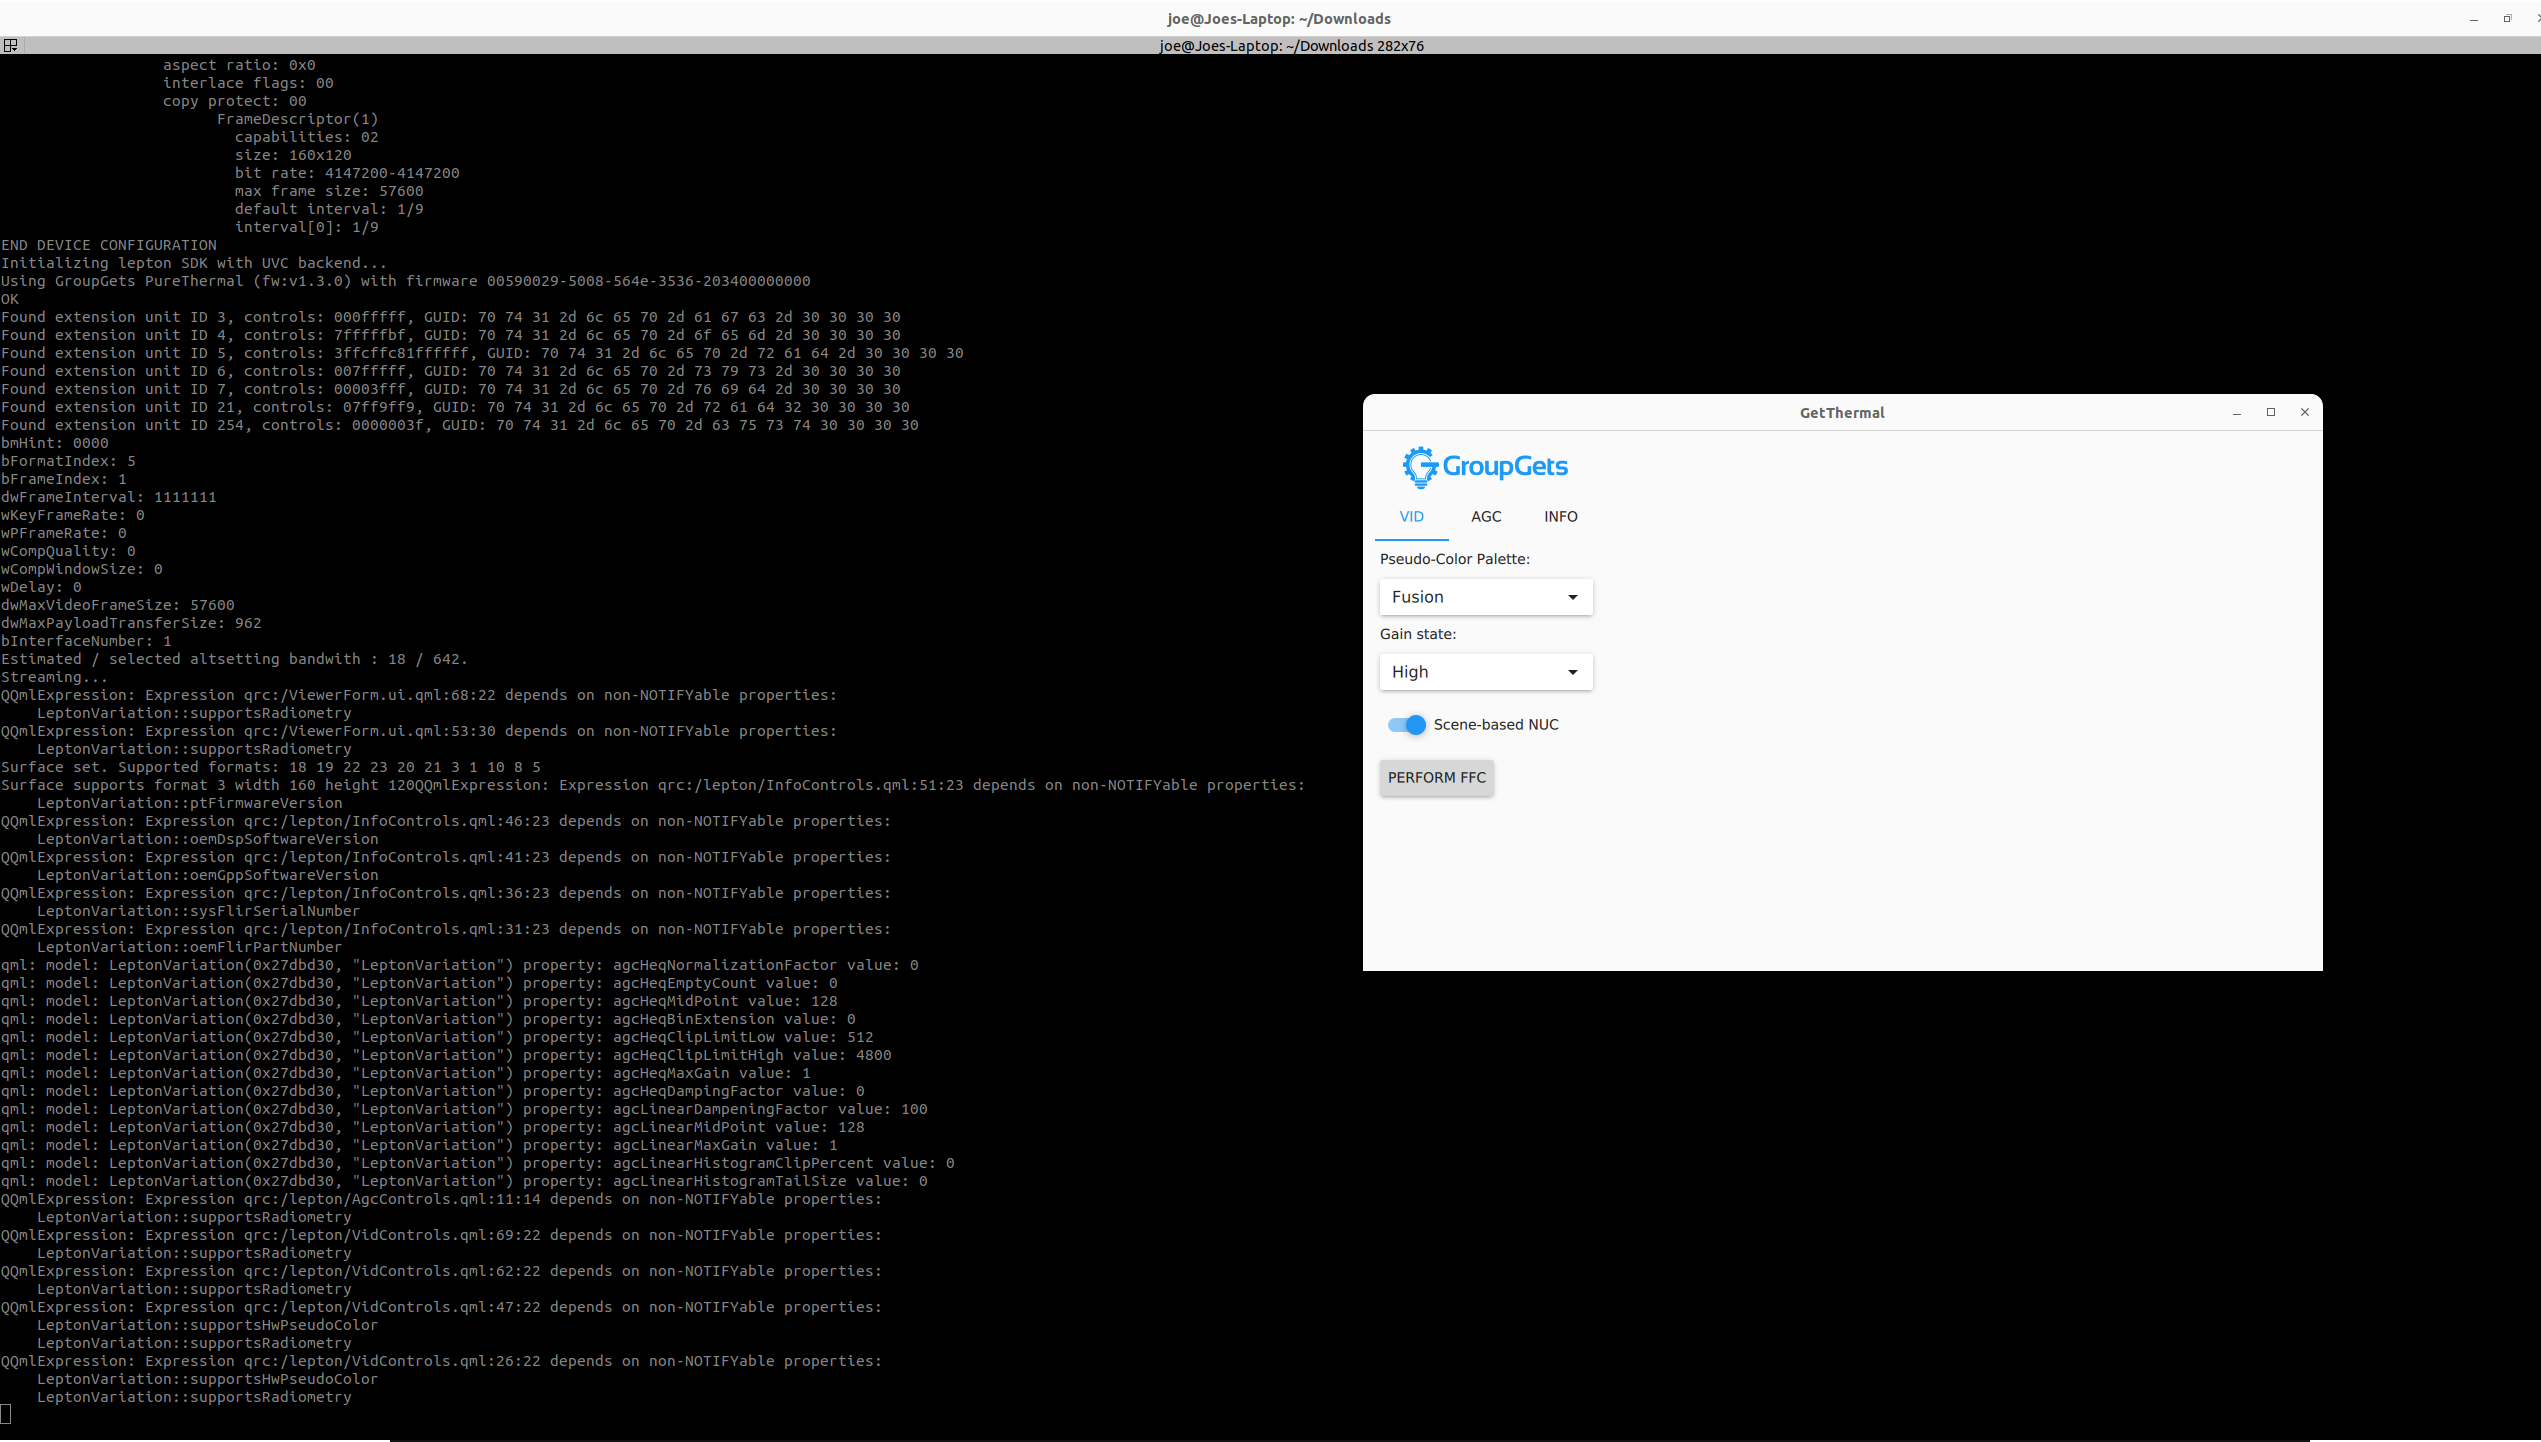Minimize the GetThermal window

[x=2237, y=412]
